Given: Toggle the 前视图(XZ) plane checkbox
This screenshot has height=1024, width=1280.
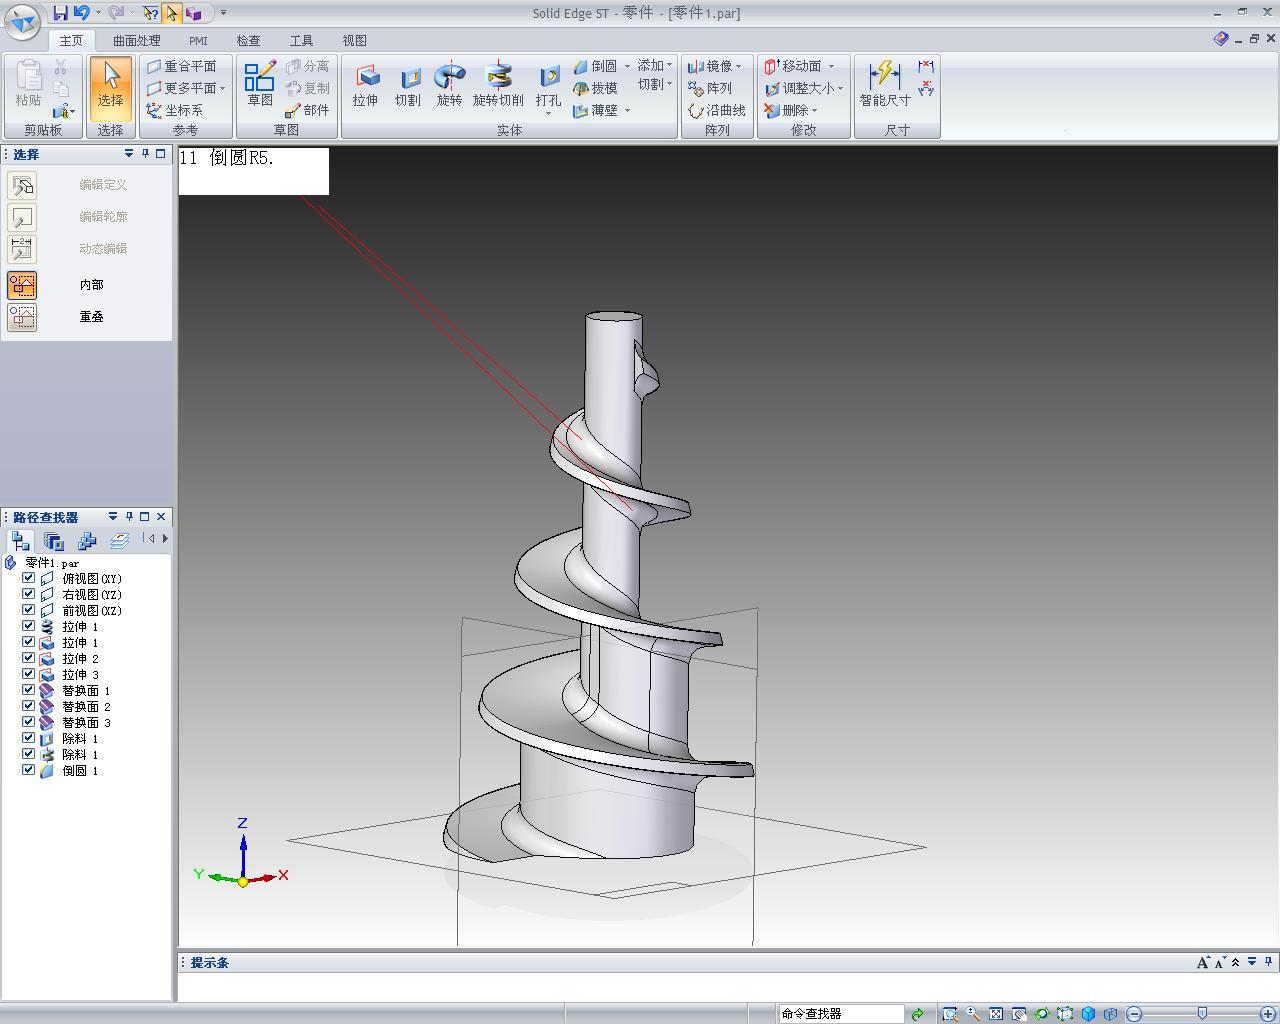Looking at the screenshot, I should click(x=28, y=610).
